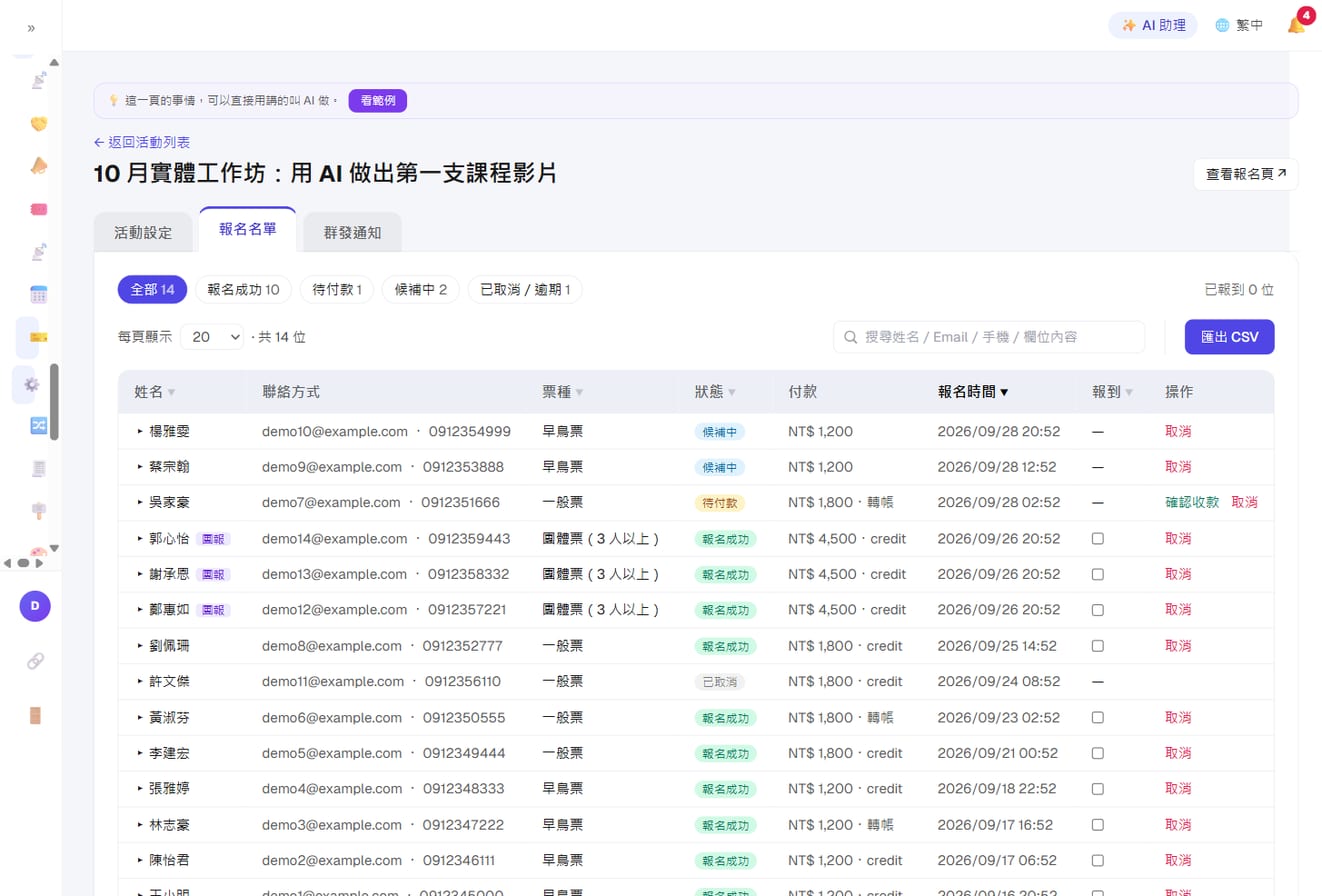This screenshot has height=896, width=1322.
Task: Click the chain link icon in the sidebar
Action: (x=35, y=661)
